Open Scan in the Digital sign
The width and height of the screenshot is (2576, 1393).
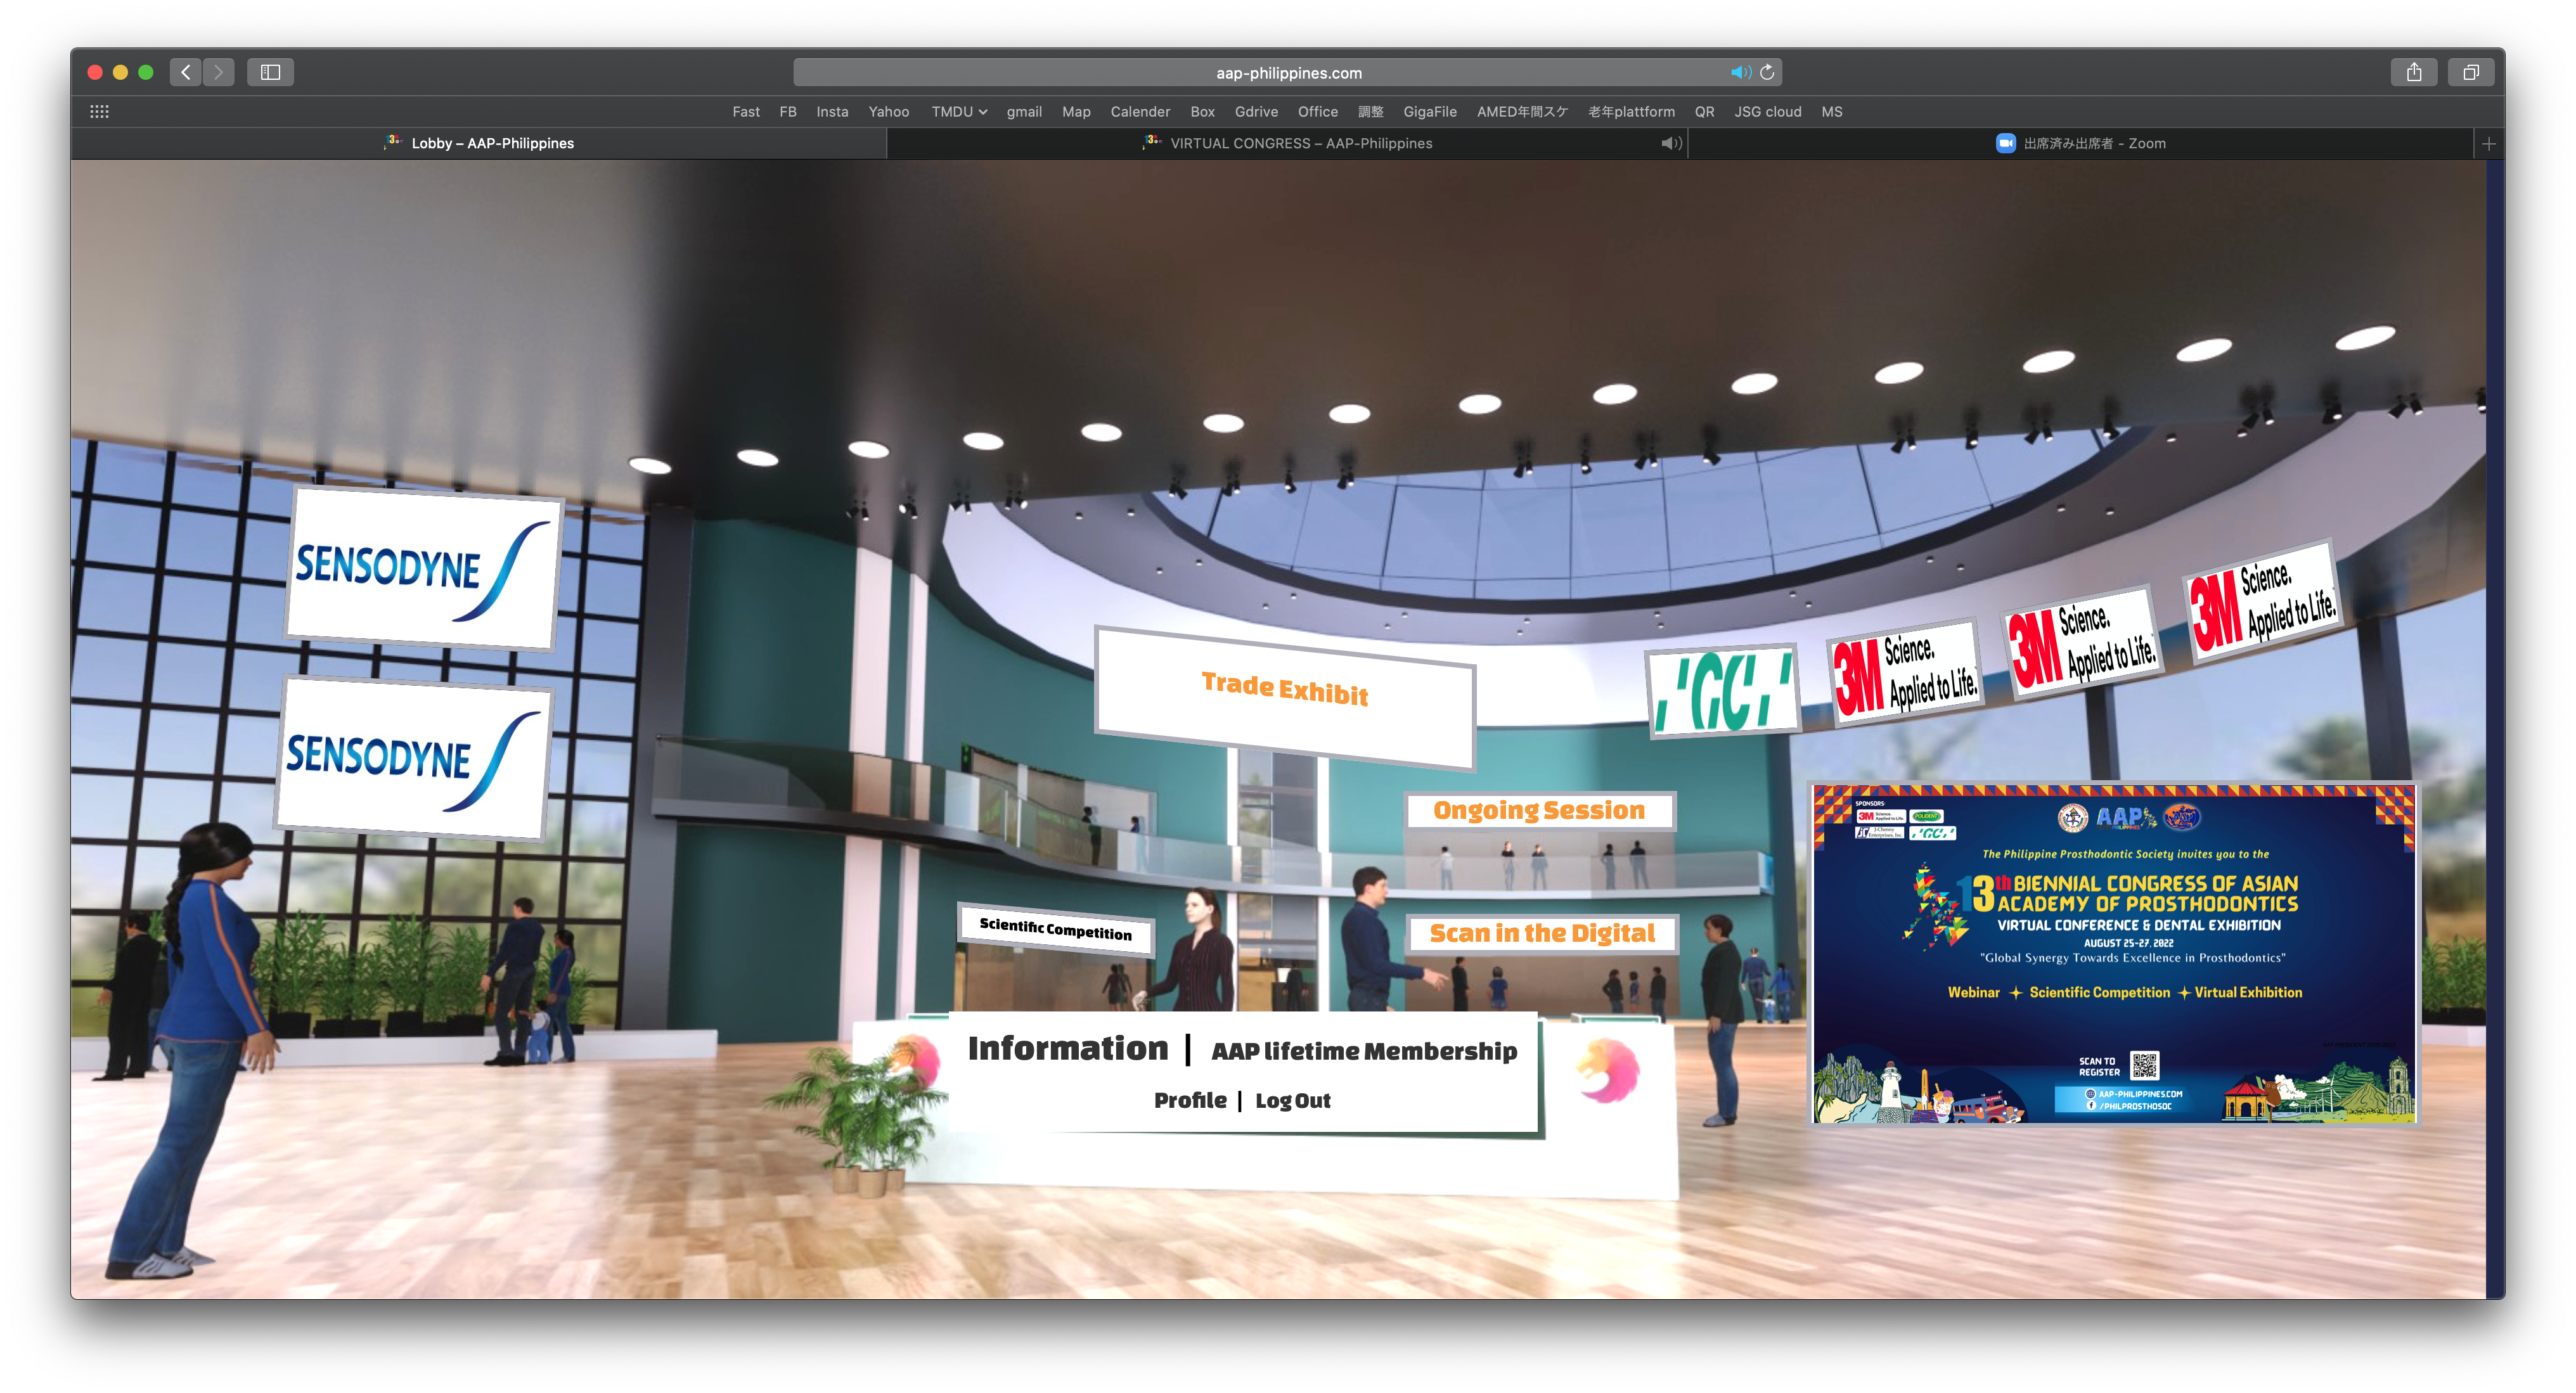1542,933
